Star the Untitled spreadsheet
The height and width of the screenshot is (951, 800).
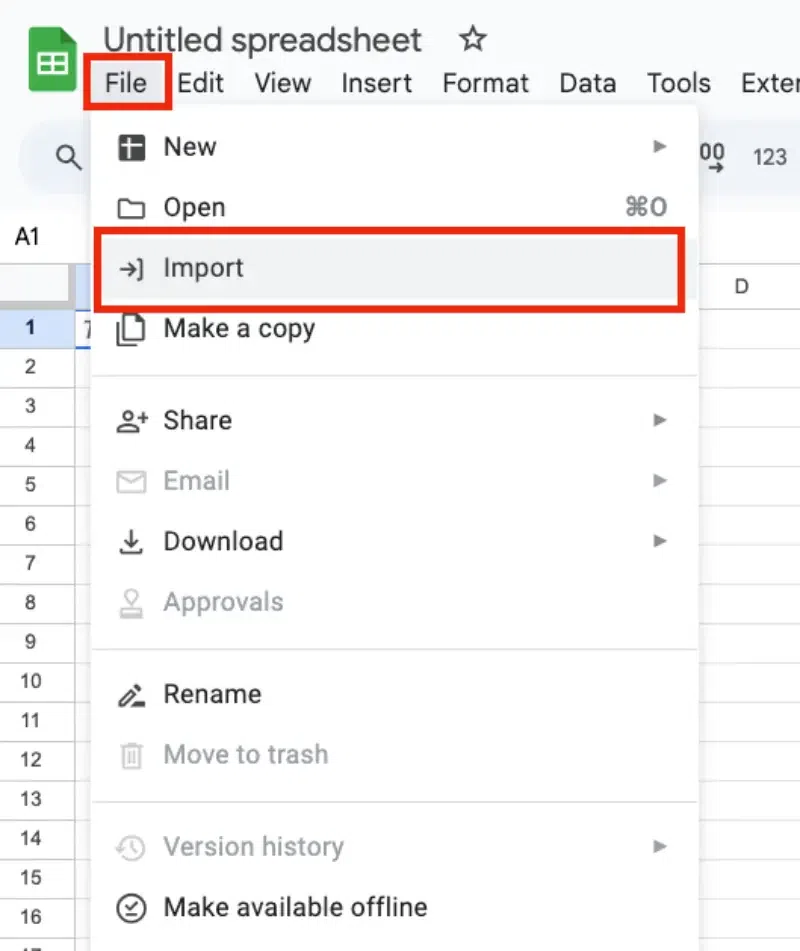coord(470,40)
